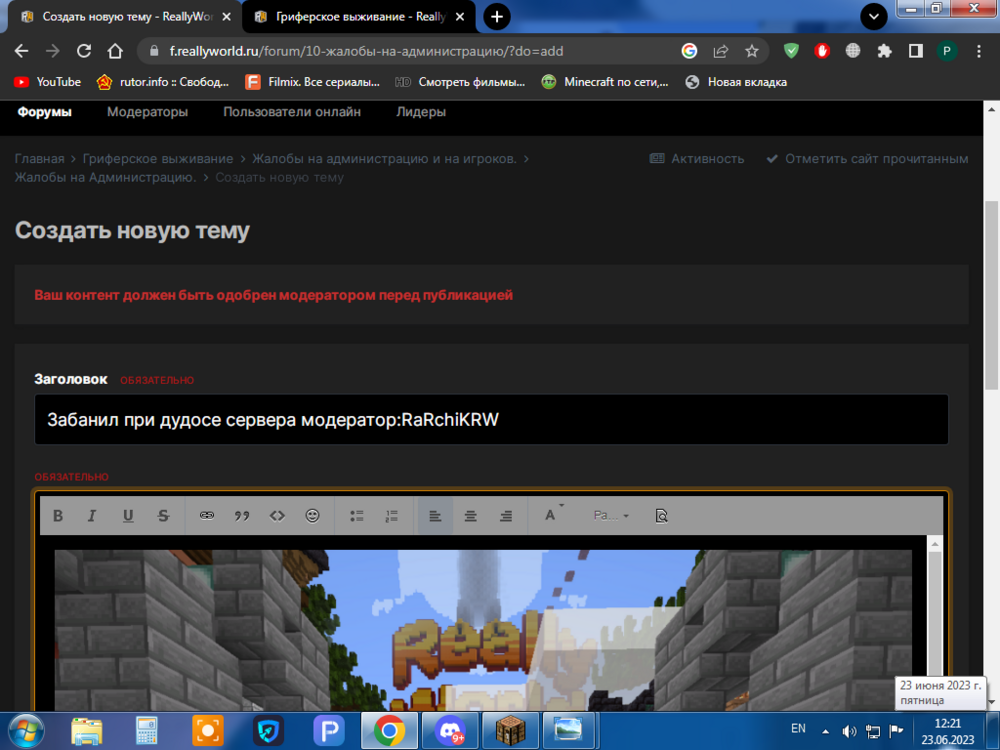Select the Форумы menu item
The image size is (1000, 750).
(44, 112)
